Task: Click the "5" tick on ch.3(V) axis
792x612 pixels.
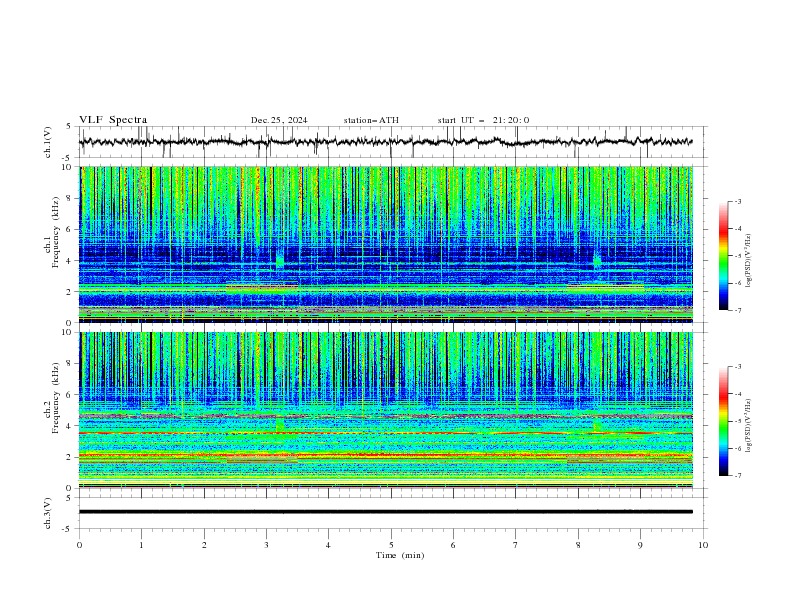Action: 69,498
